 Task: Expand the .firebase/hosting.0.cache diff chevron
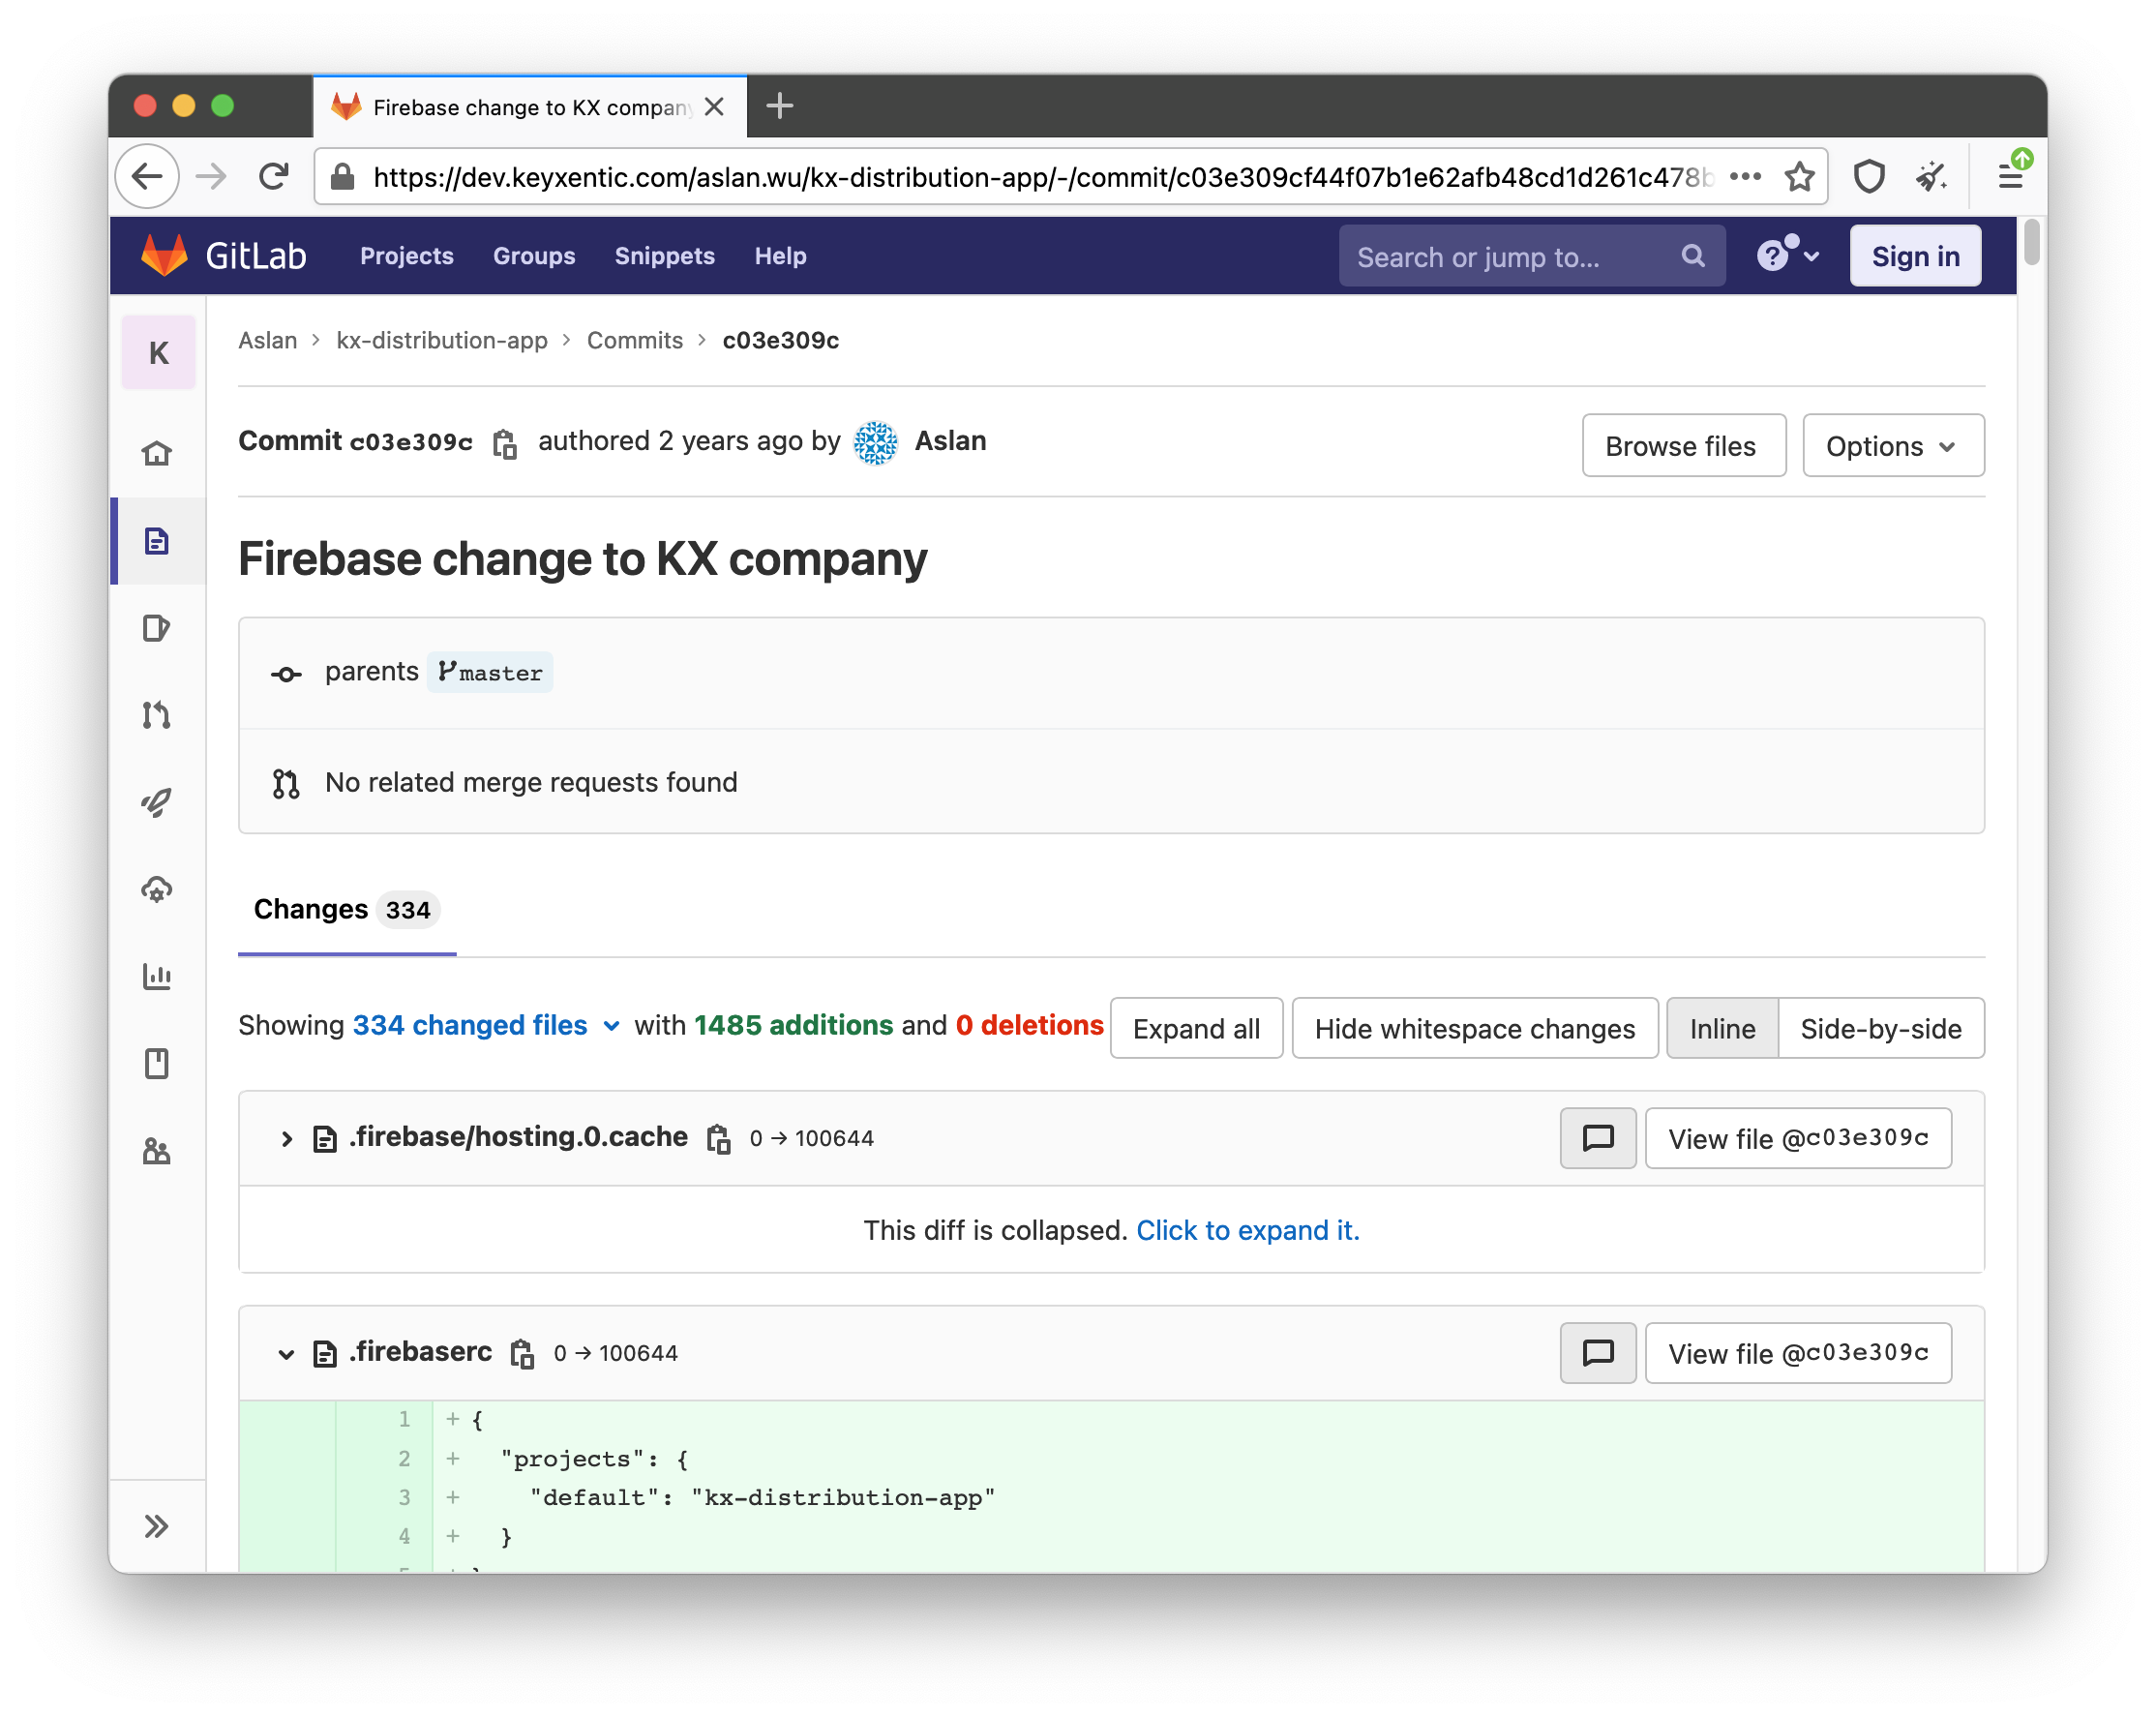click(x=286, y=1138)
